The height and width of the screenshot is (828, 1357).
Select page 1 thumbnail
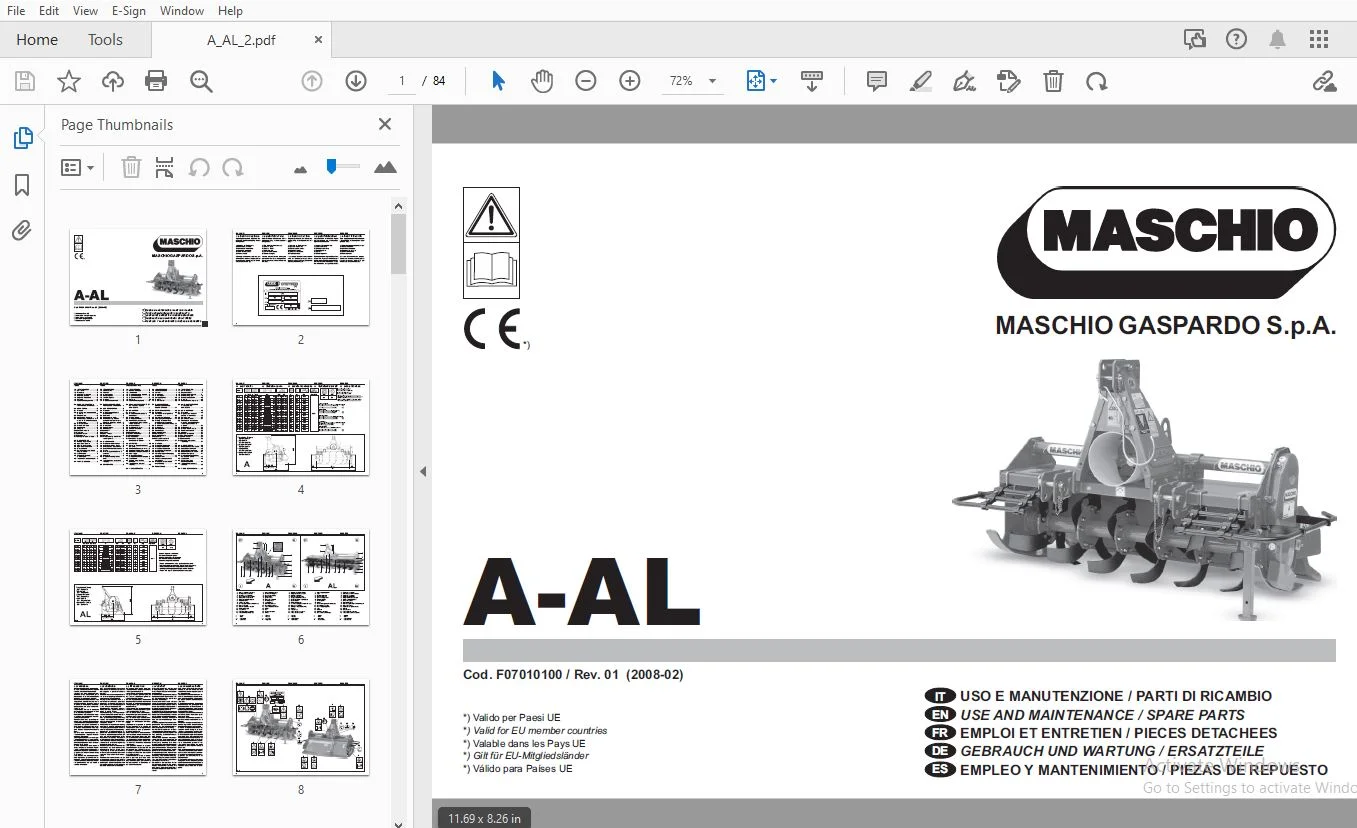[x=138, y=277]
